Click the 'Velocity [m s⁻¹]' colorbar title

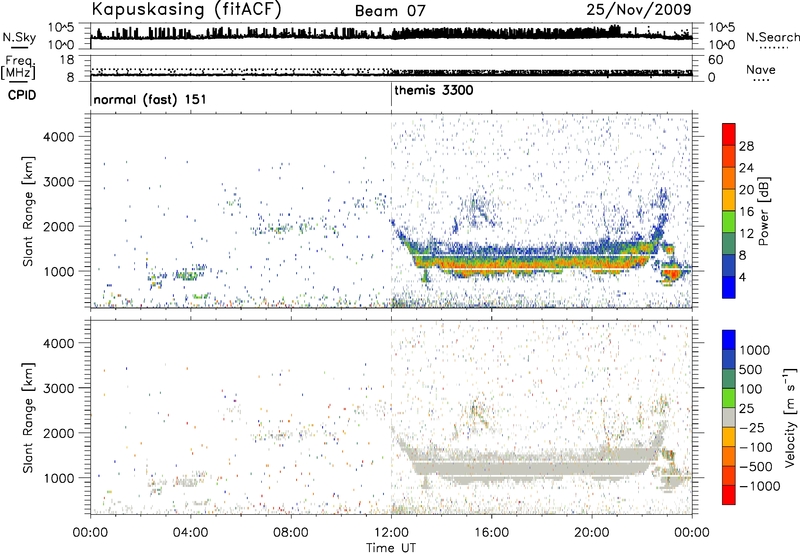tap(790, 417)
